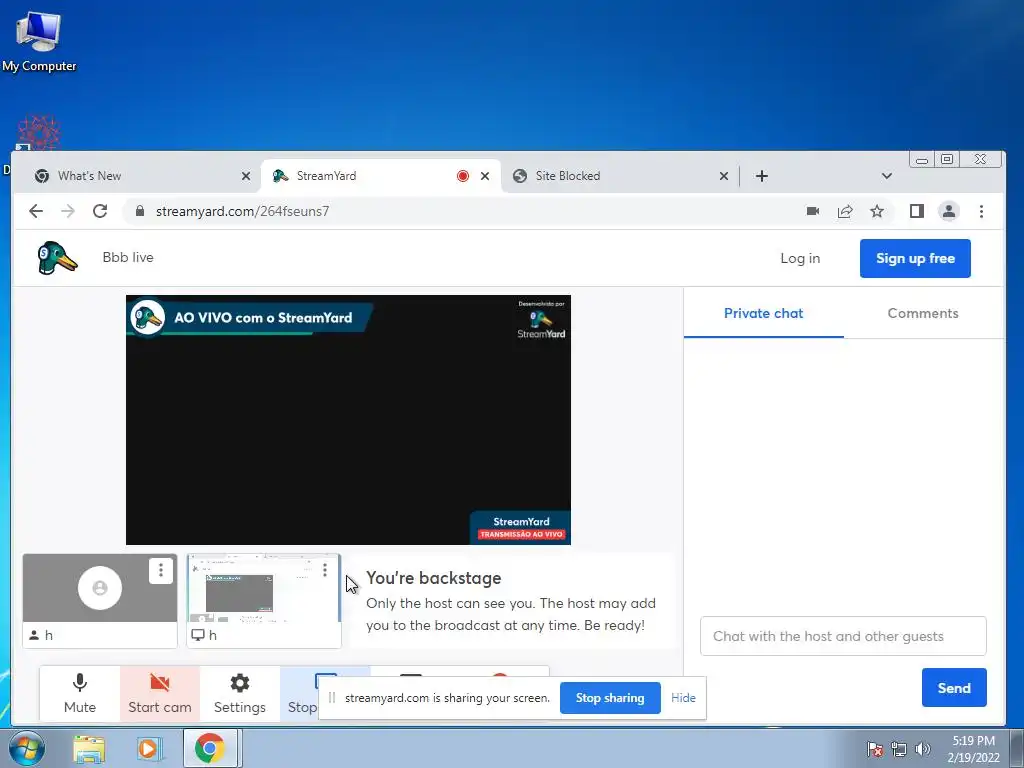Viewport: 1024px width, 768px height.
Task: Open StreamYard Settings gear
Action: [x=240, y=694]
